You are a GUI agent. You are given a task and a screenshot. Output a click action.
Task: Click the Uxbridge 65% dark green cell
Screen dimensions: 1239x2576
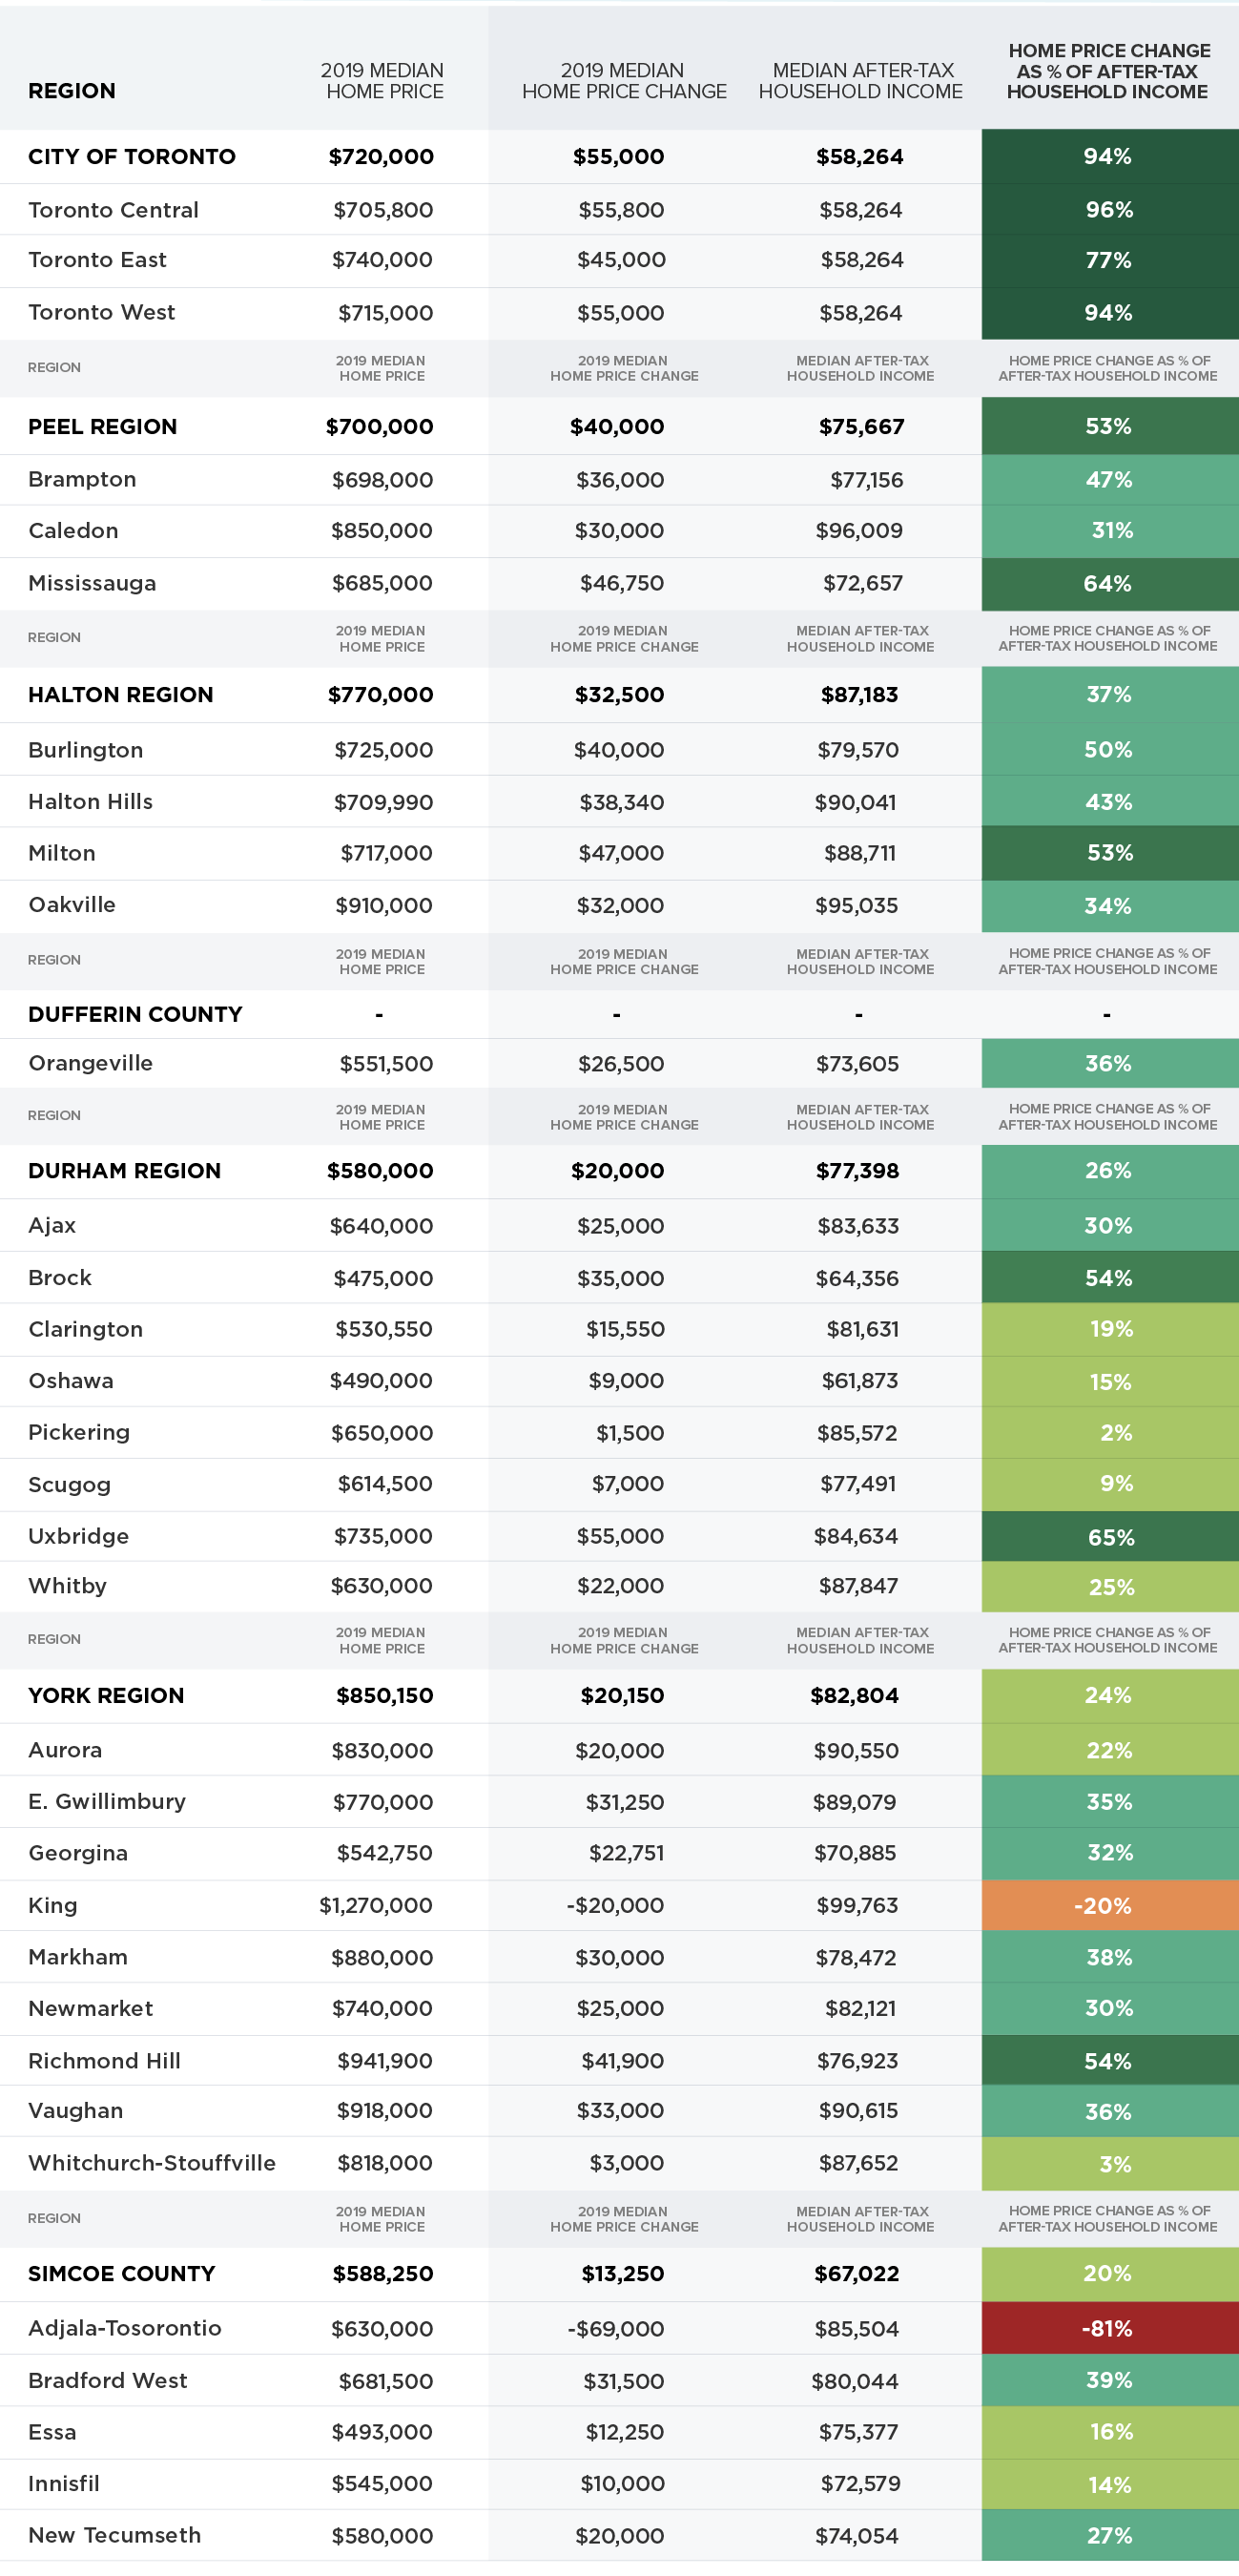pyautogui.click(x=1109, y=1536)
